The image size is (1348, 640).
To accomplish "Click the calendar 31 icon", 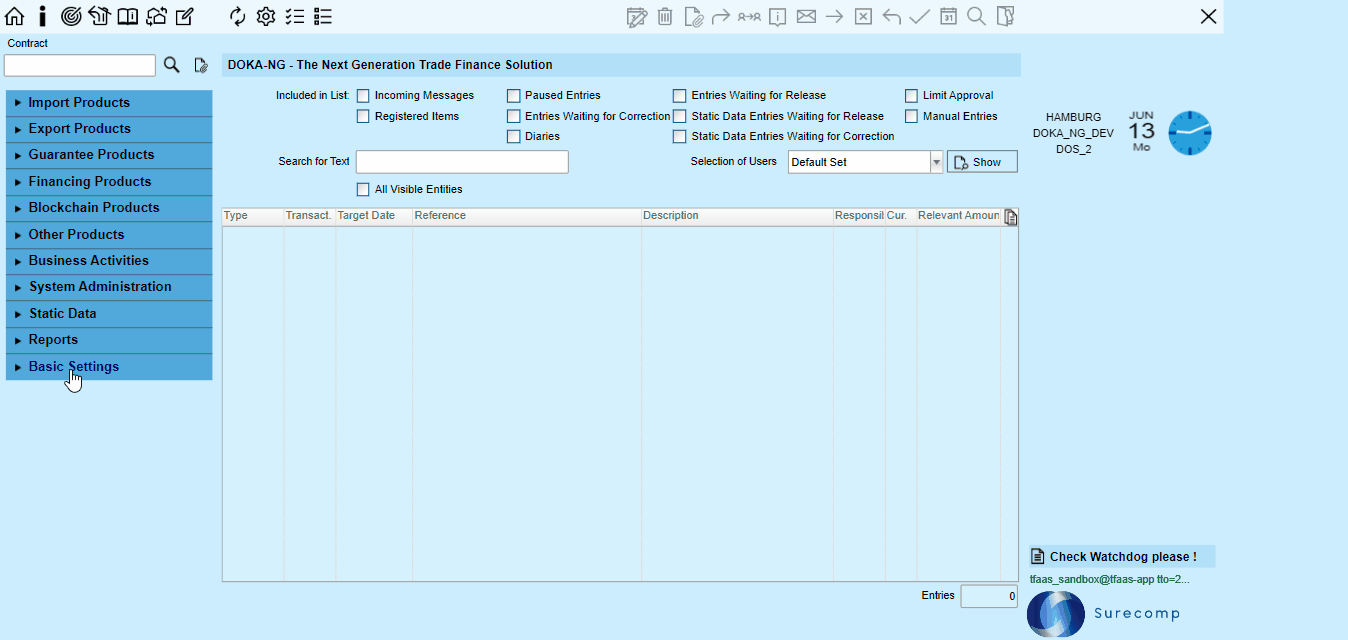I will pos(948,16).
